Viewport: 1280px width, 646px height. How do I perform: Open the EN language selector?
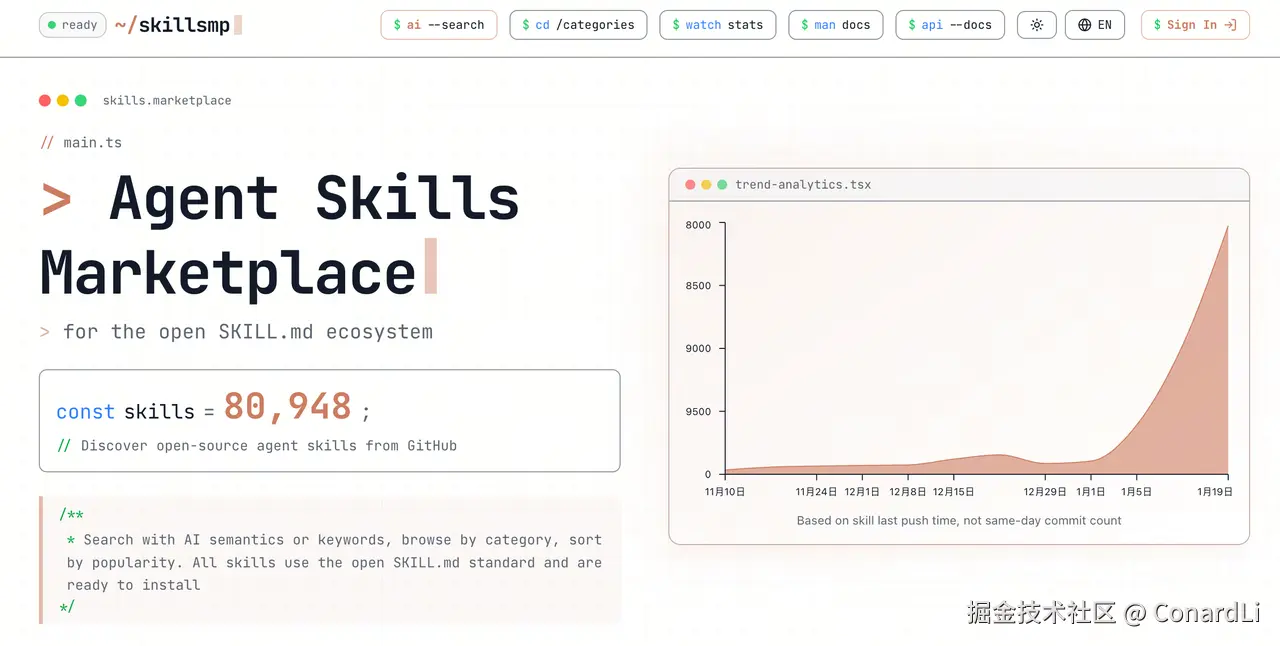pos(1095,24)
